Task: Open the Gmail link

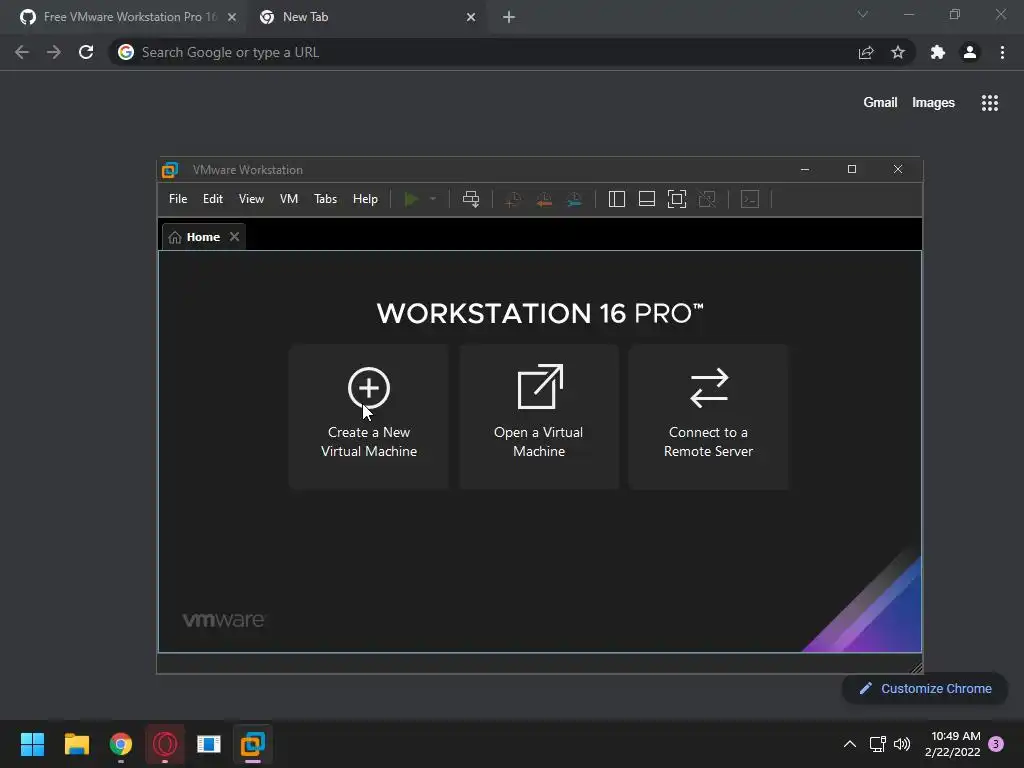Action: click(880, 103)
